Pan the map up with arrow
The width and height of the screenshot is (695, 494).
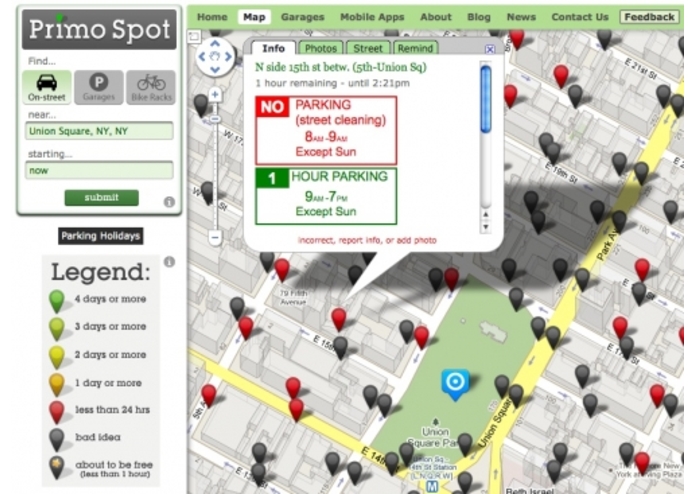215,43
